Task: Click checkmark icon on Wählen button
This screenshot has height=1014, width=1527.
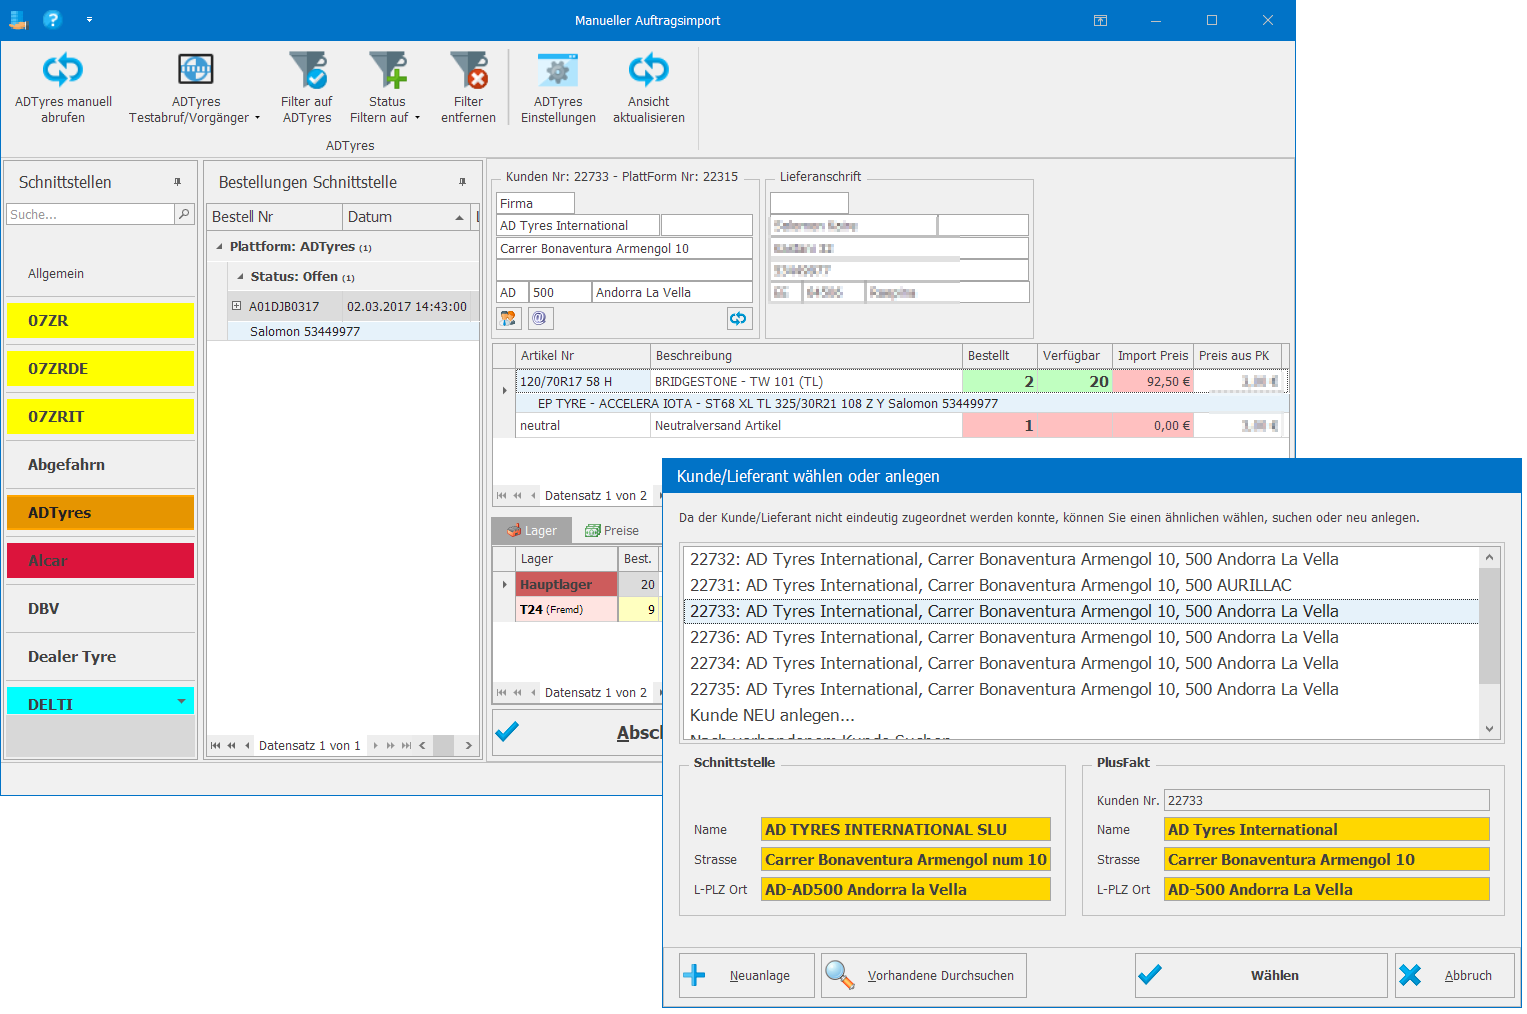Action: pyautogui.click(x=1150, y=975)
